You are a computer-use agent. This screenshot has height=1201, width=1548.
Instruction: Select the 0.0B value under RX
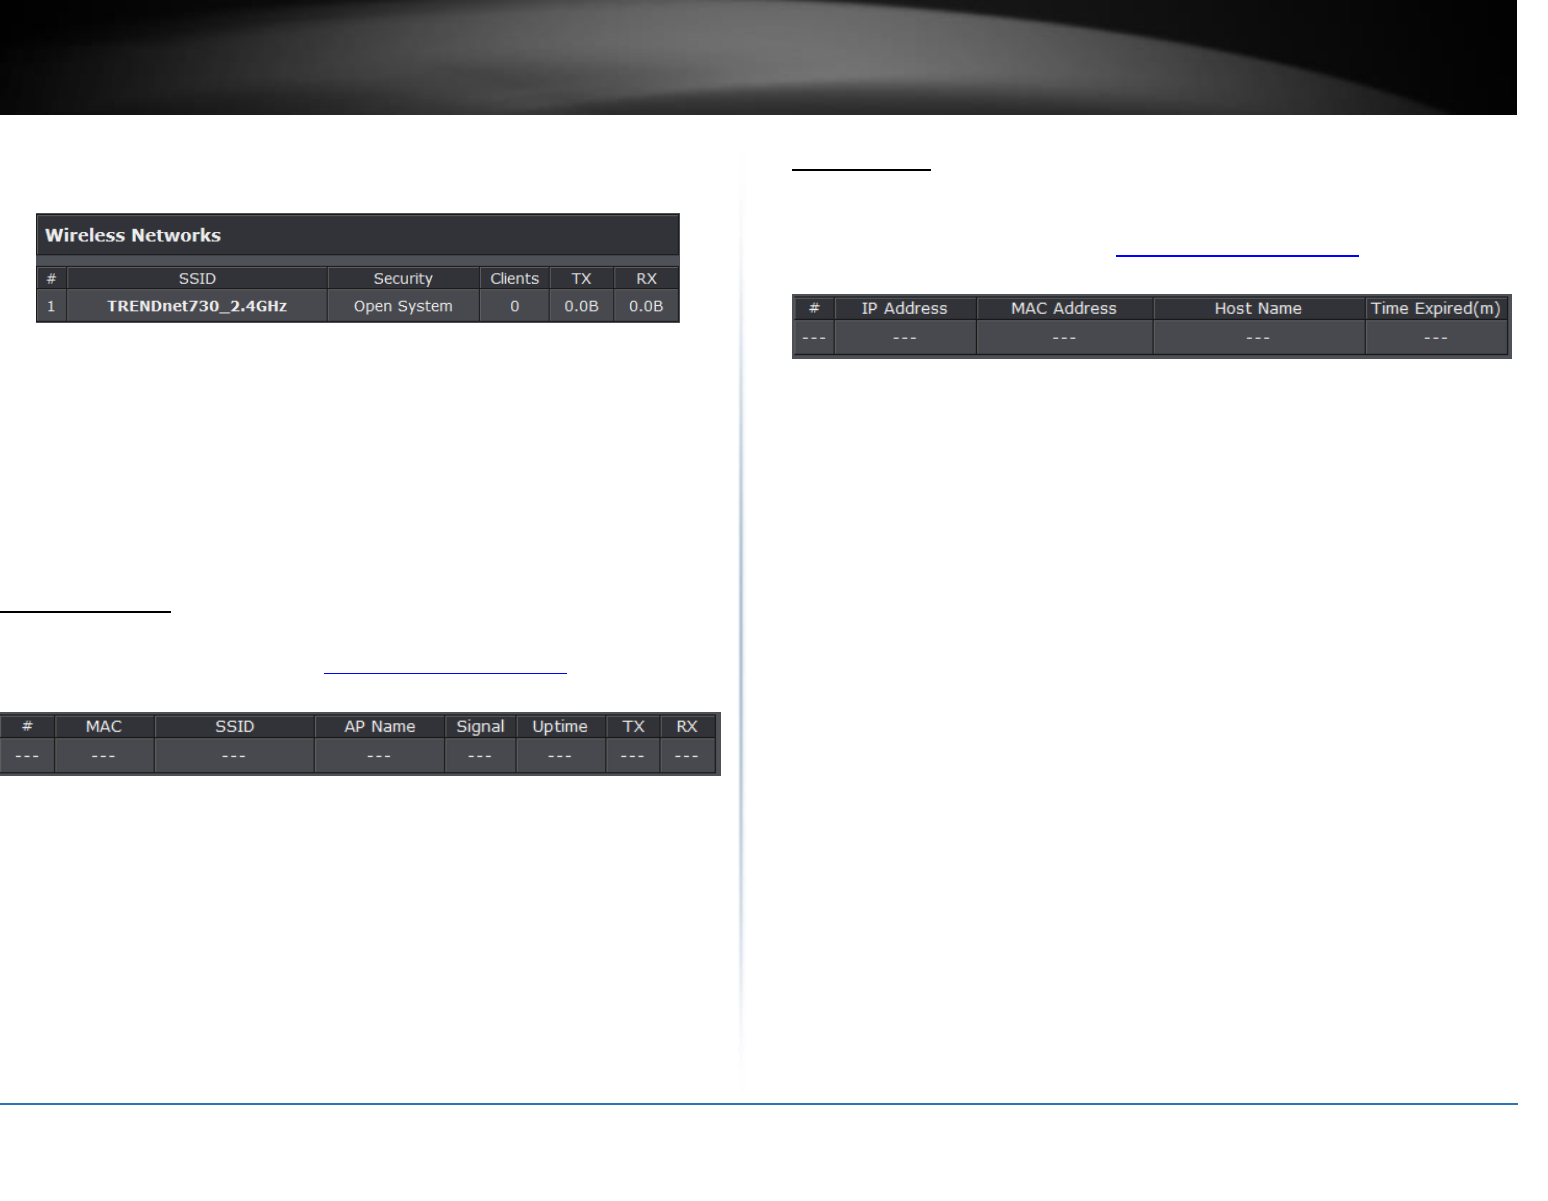tap(646, 306)
